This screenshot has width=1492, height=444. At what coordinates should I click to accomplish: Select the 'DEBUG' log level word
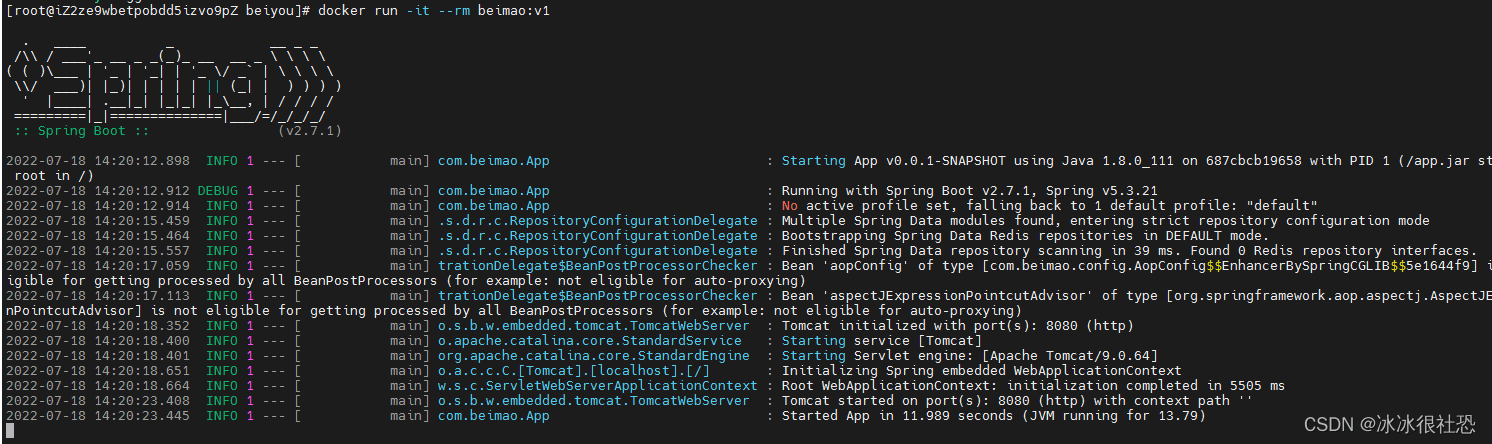click(218, 191)
